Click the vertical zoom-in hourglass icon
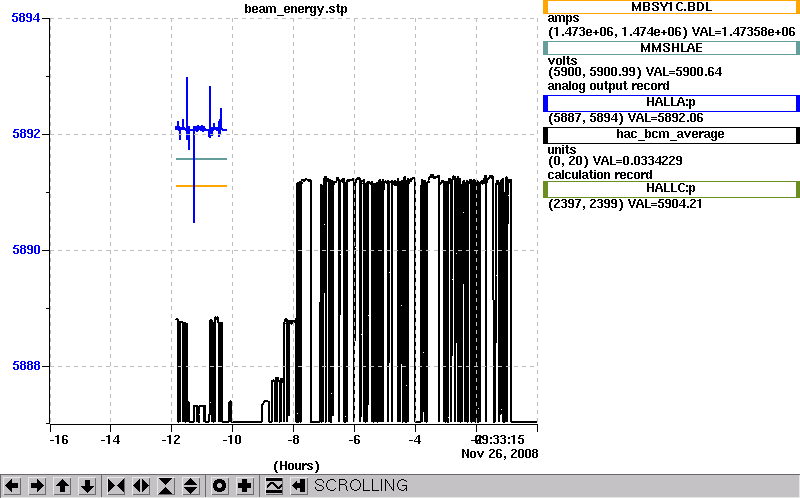Screen dimensions: 800x498 pos(166,486)
